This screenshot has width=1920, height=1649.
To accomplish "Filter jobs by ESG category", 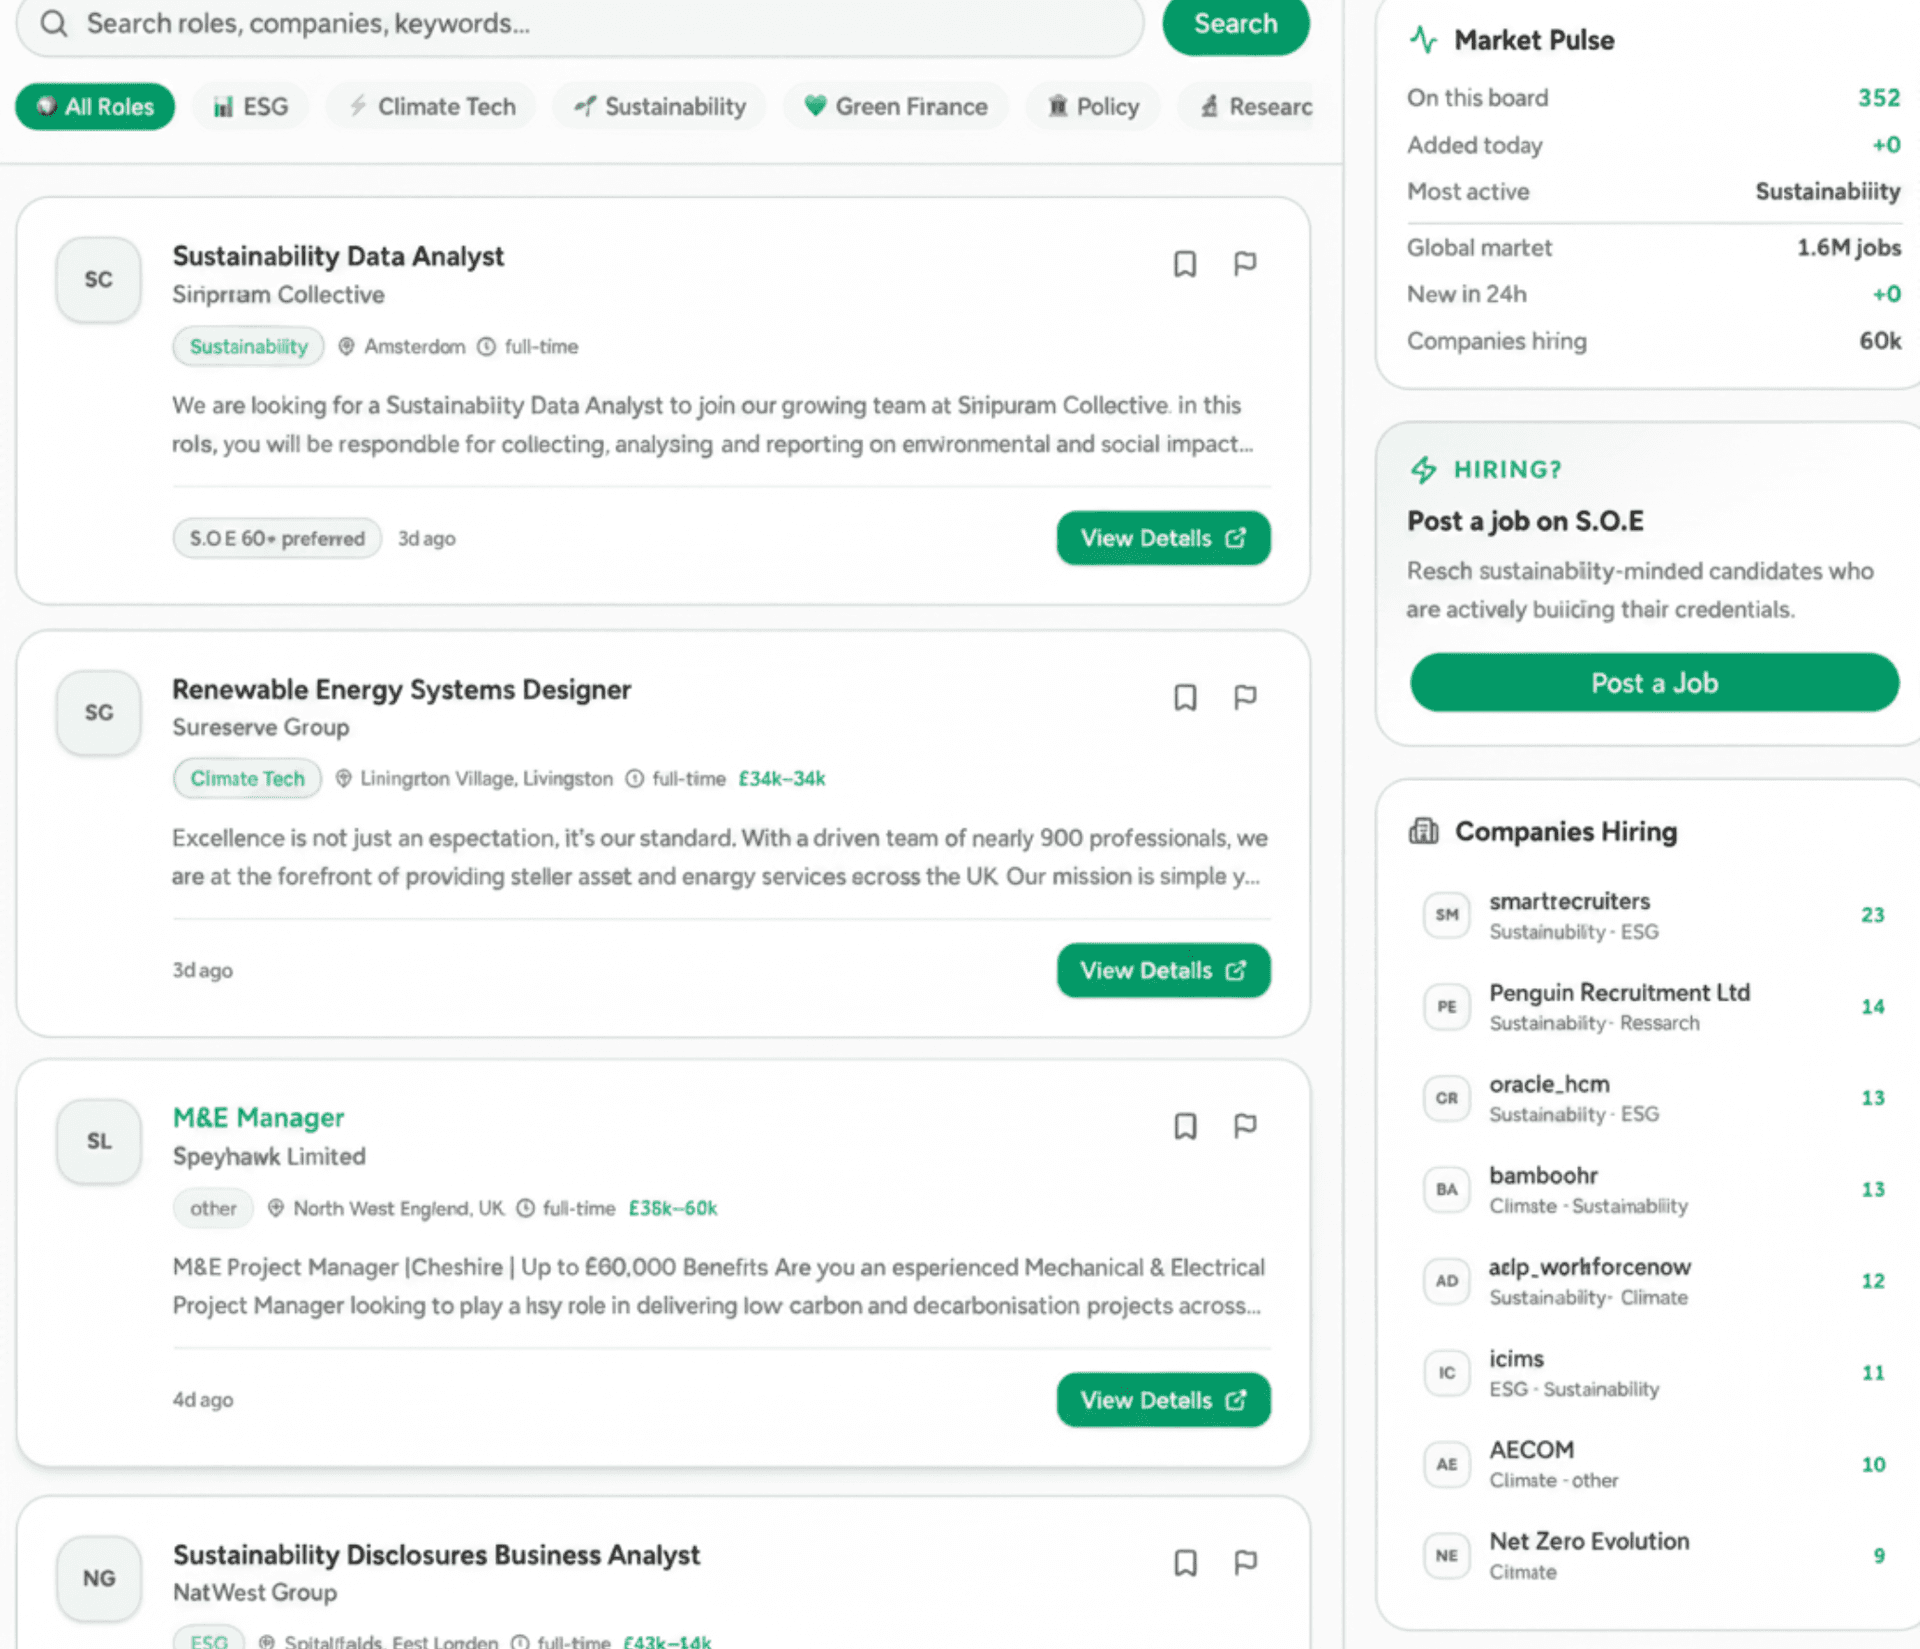I will tap(250, 106).
